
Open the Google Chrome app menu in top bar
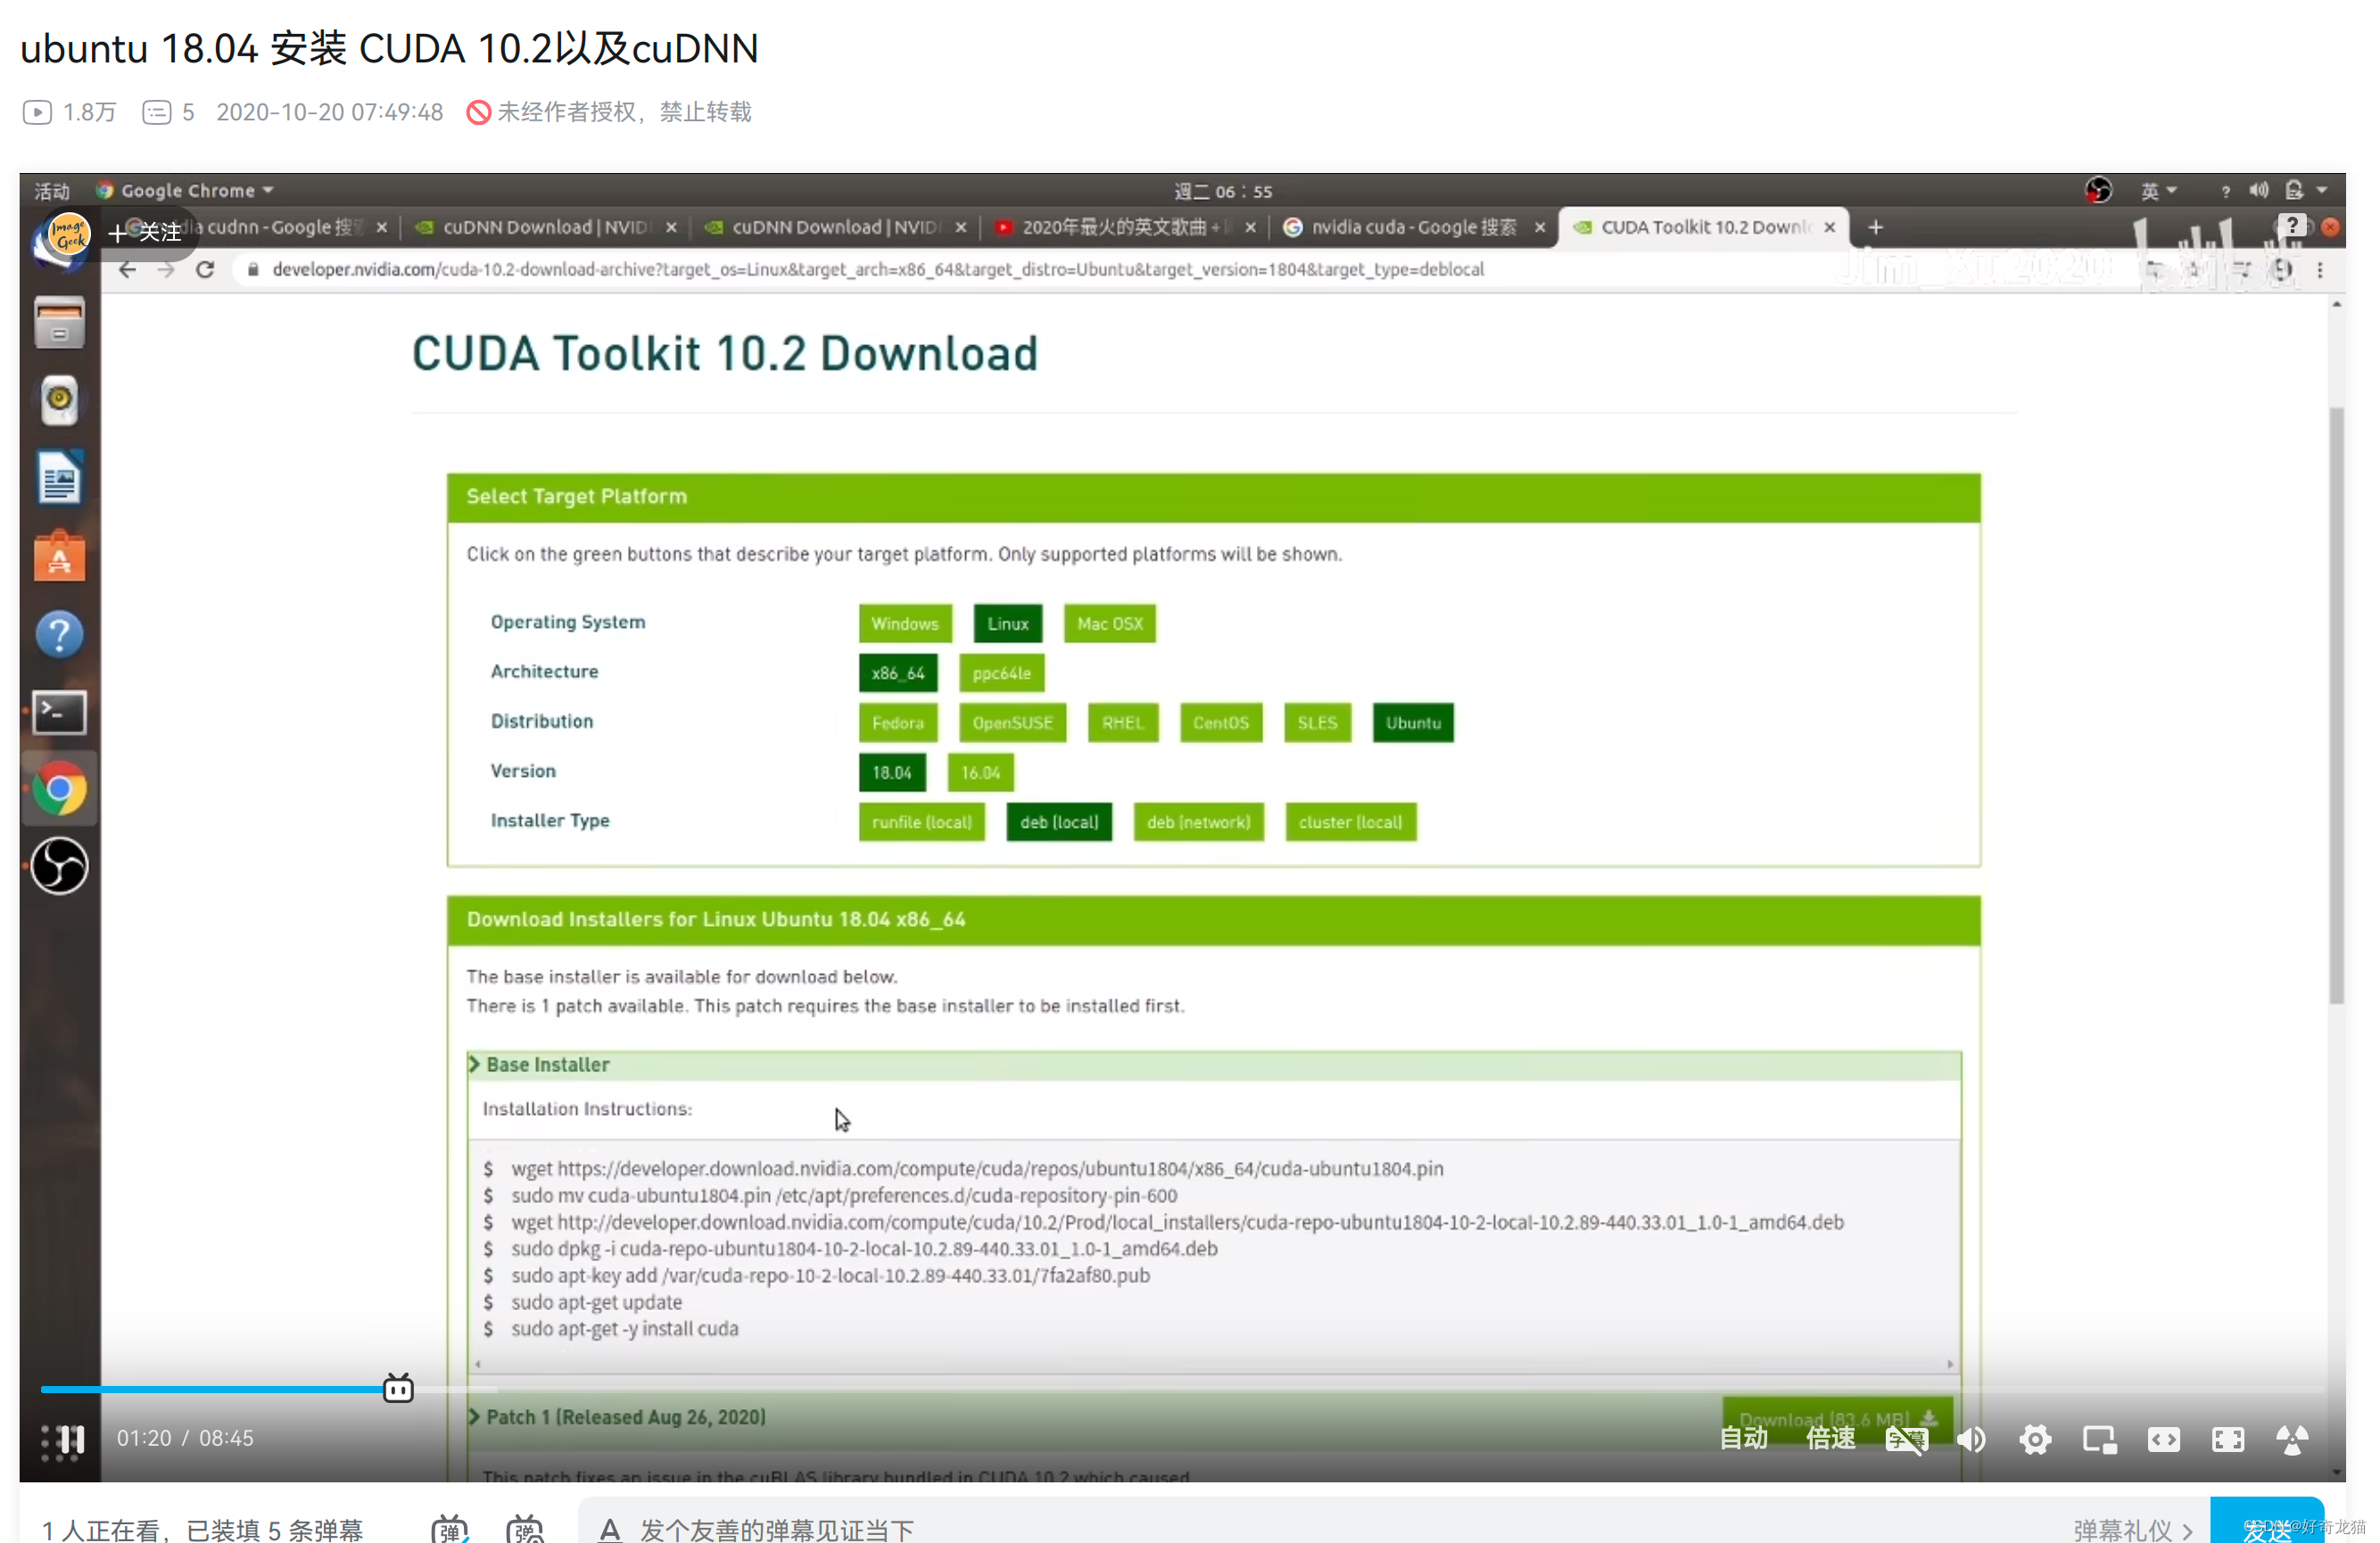click(185, 191)
